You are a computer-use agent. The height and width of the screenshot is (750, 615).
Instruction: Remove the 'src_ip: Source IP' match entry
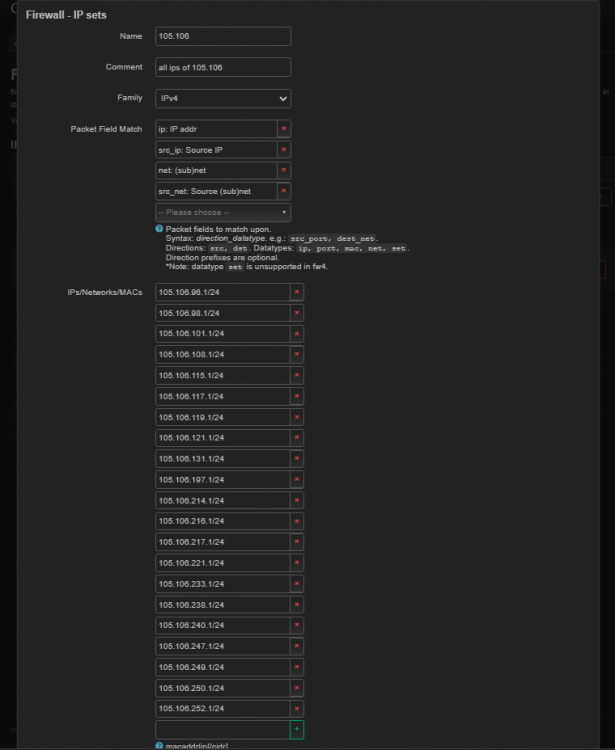pos(284,150)
